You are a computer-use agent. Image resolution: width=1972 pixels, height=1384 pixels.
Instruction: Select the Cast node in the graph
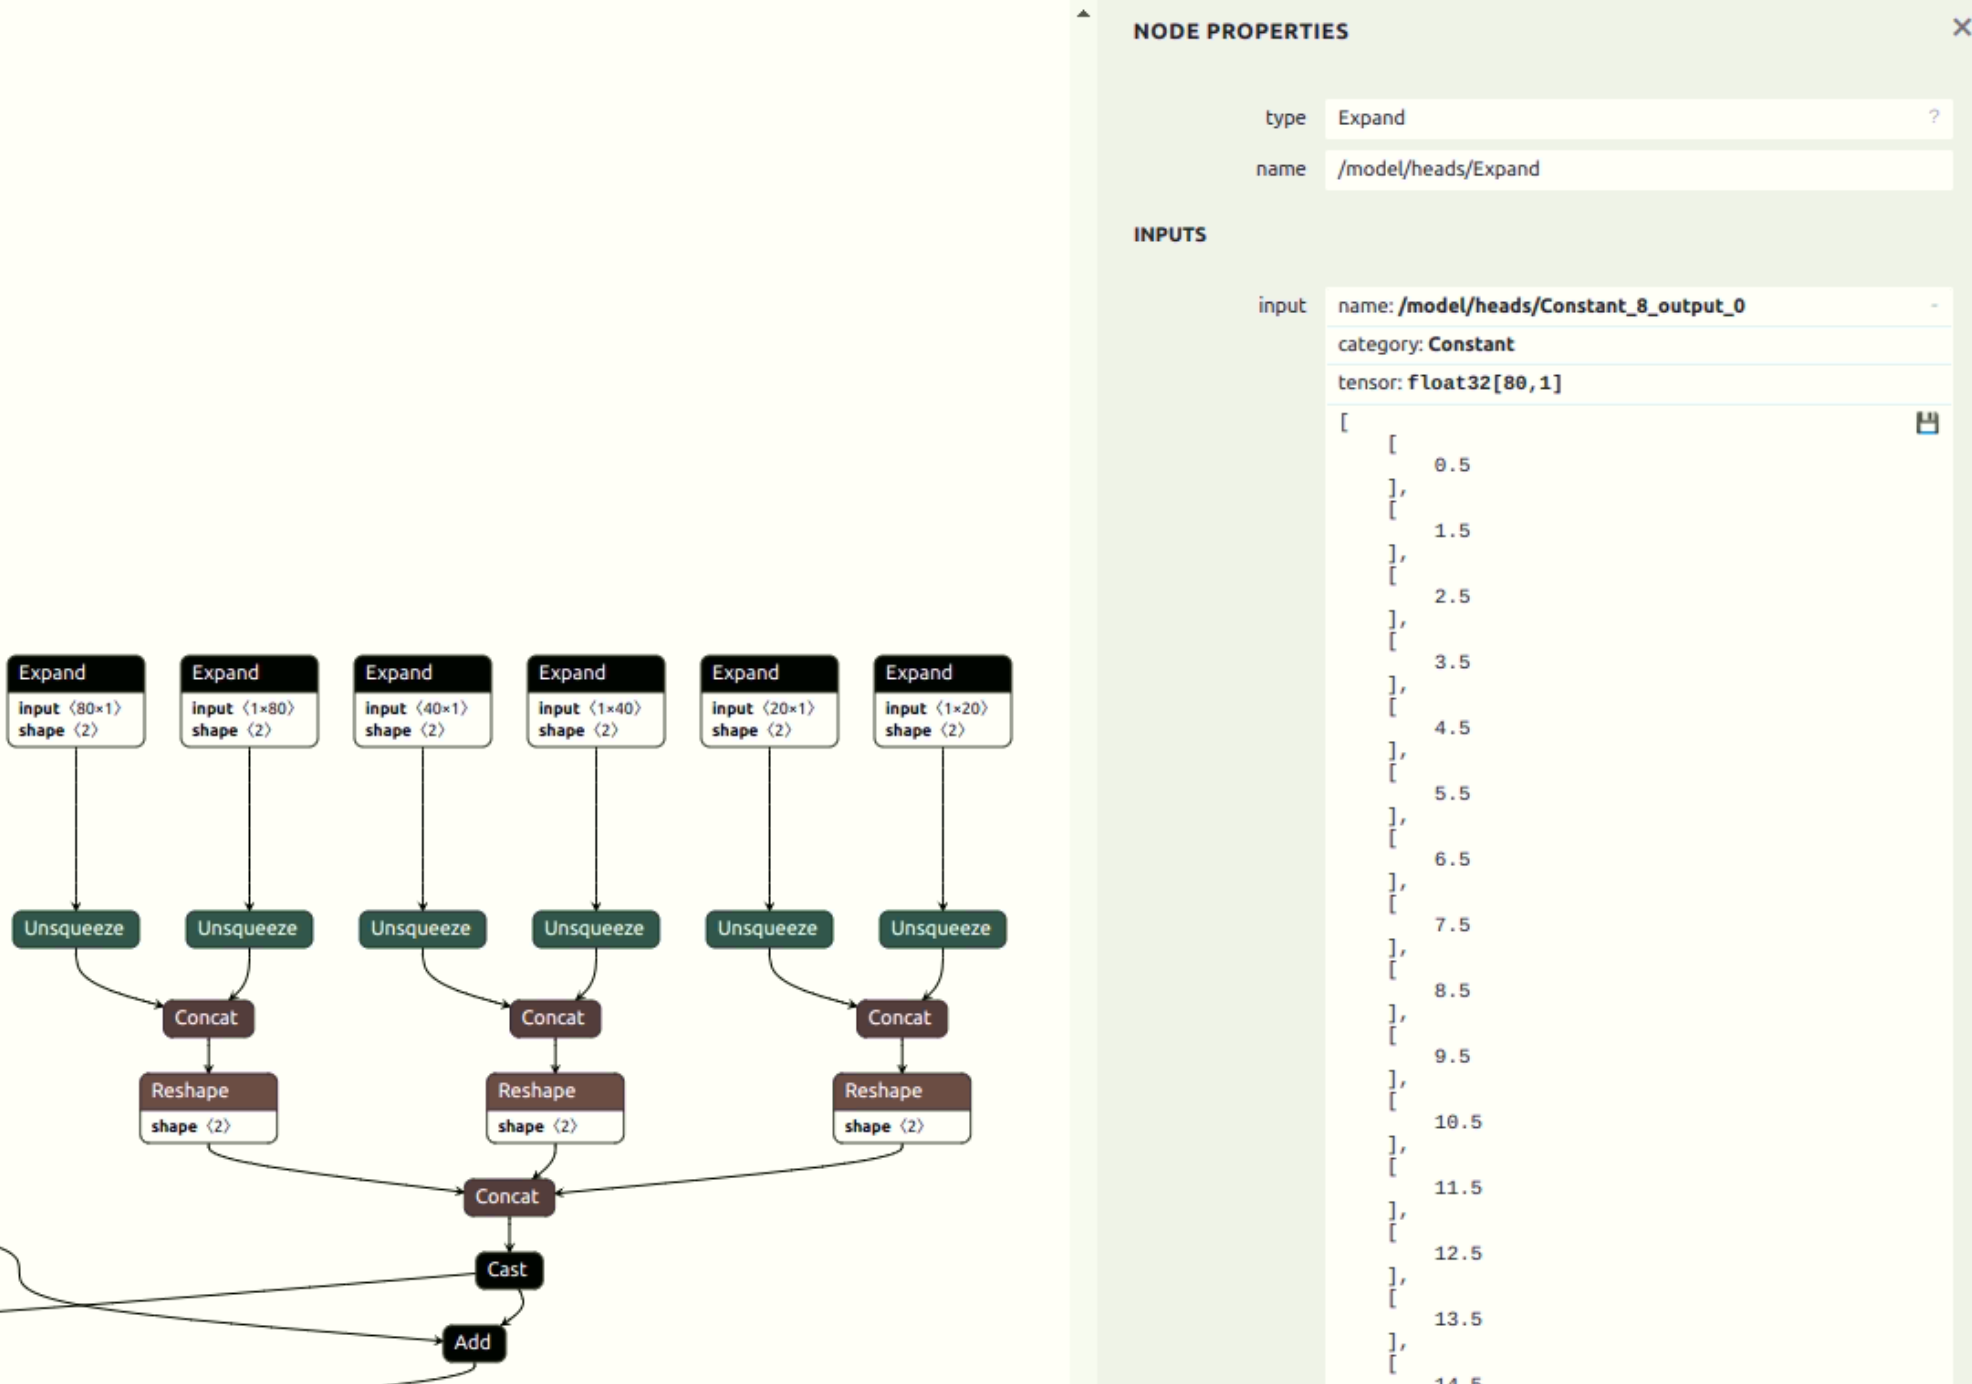tap(507, 1269)
